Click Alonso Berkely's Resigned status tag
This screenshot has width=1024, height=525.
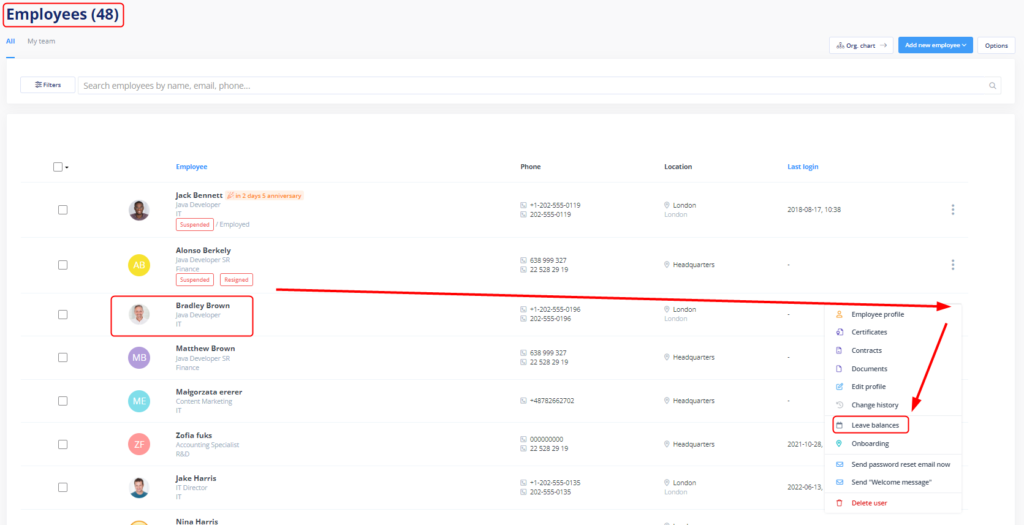[x=236, y=279]
